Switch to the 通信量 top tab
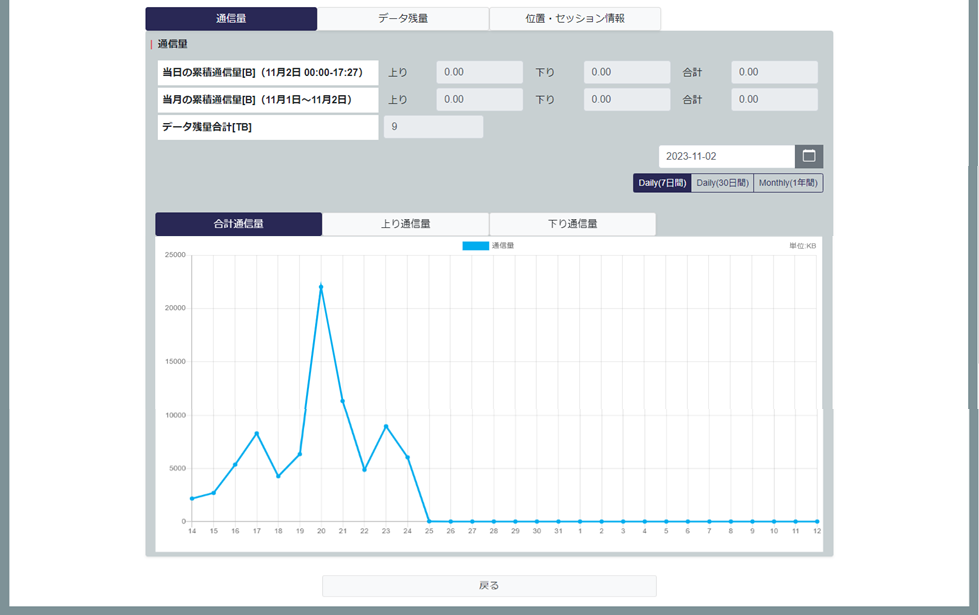 pos(231,19)
